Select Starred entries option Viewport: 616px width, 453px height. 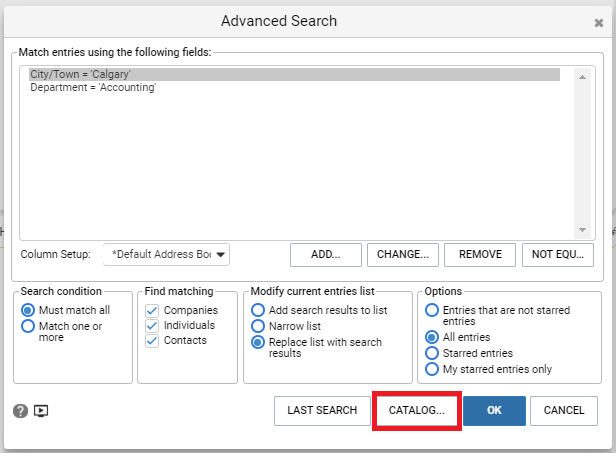click(432, 353)
